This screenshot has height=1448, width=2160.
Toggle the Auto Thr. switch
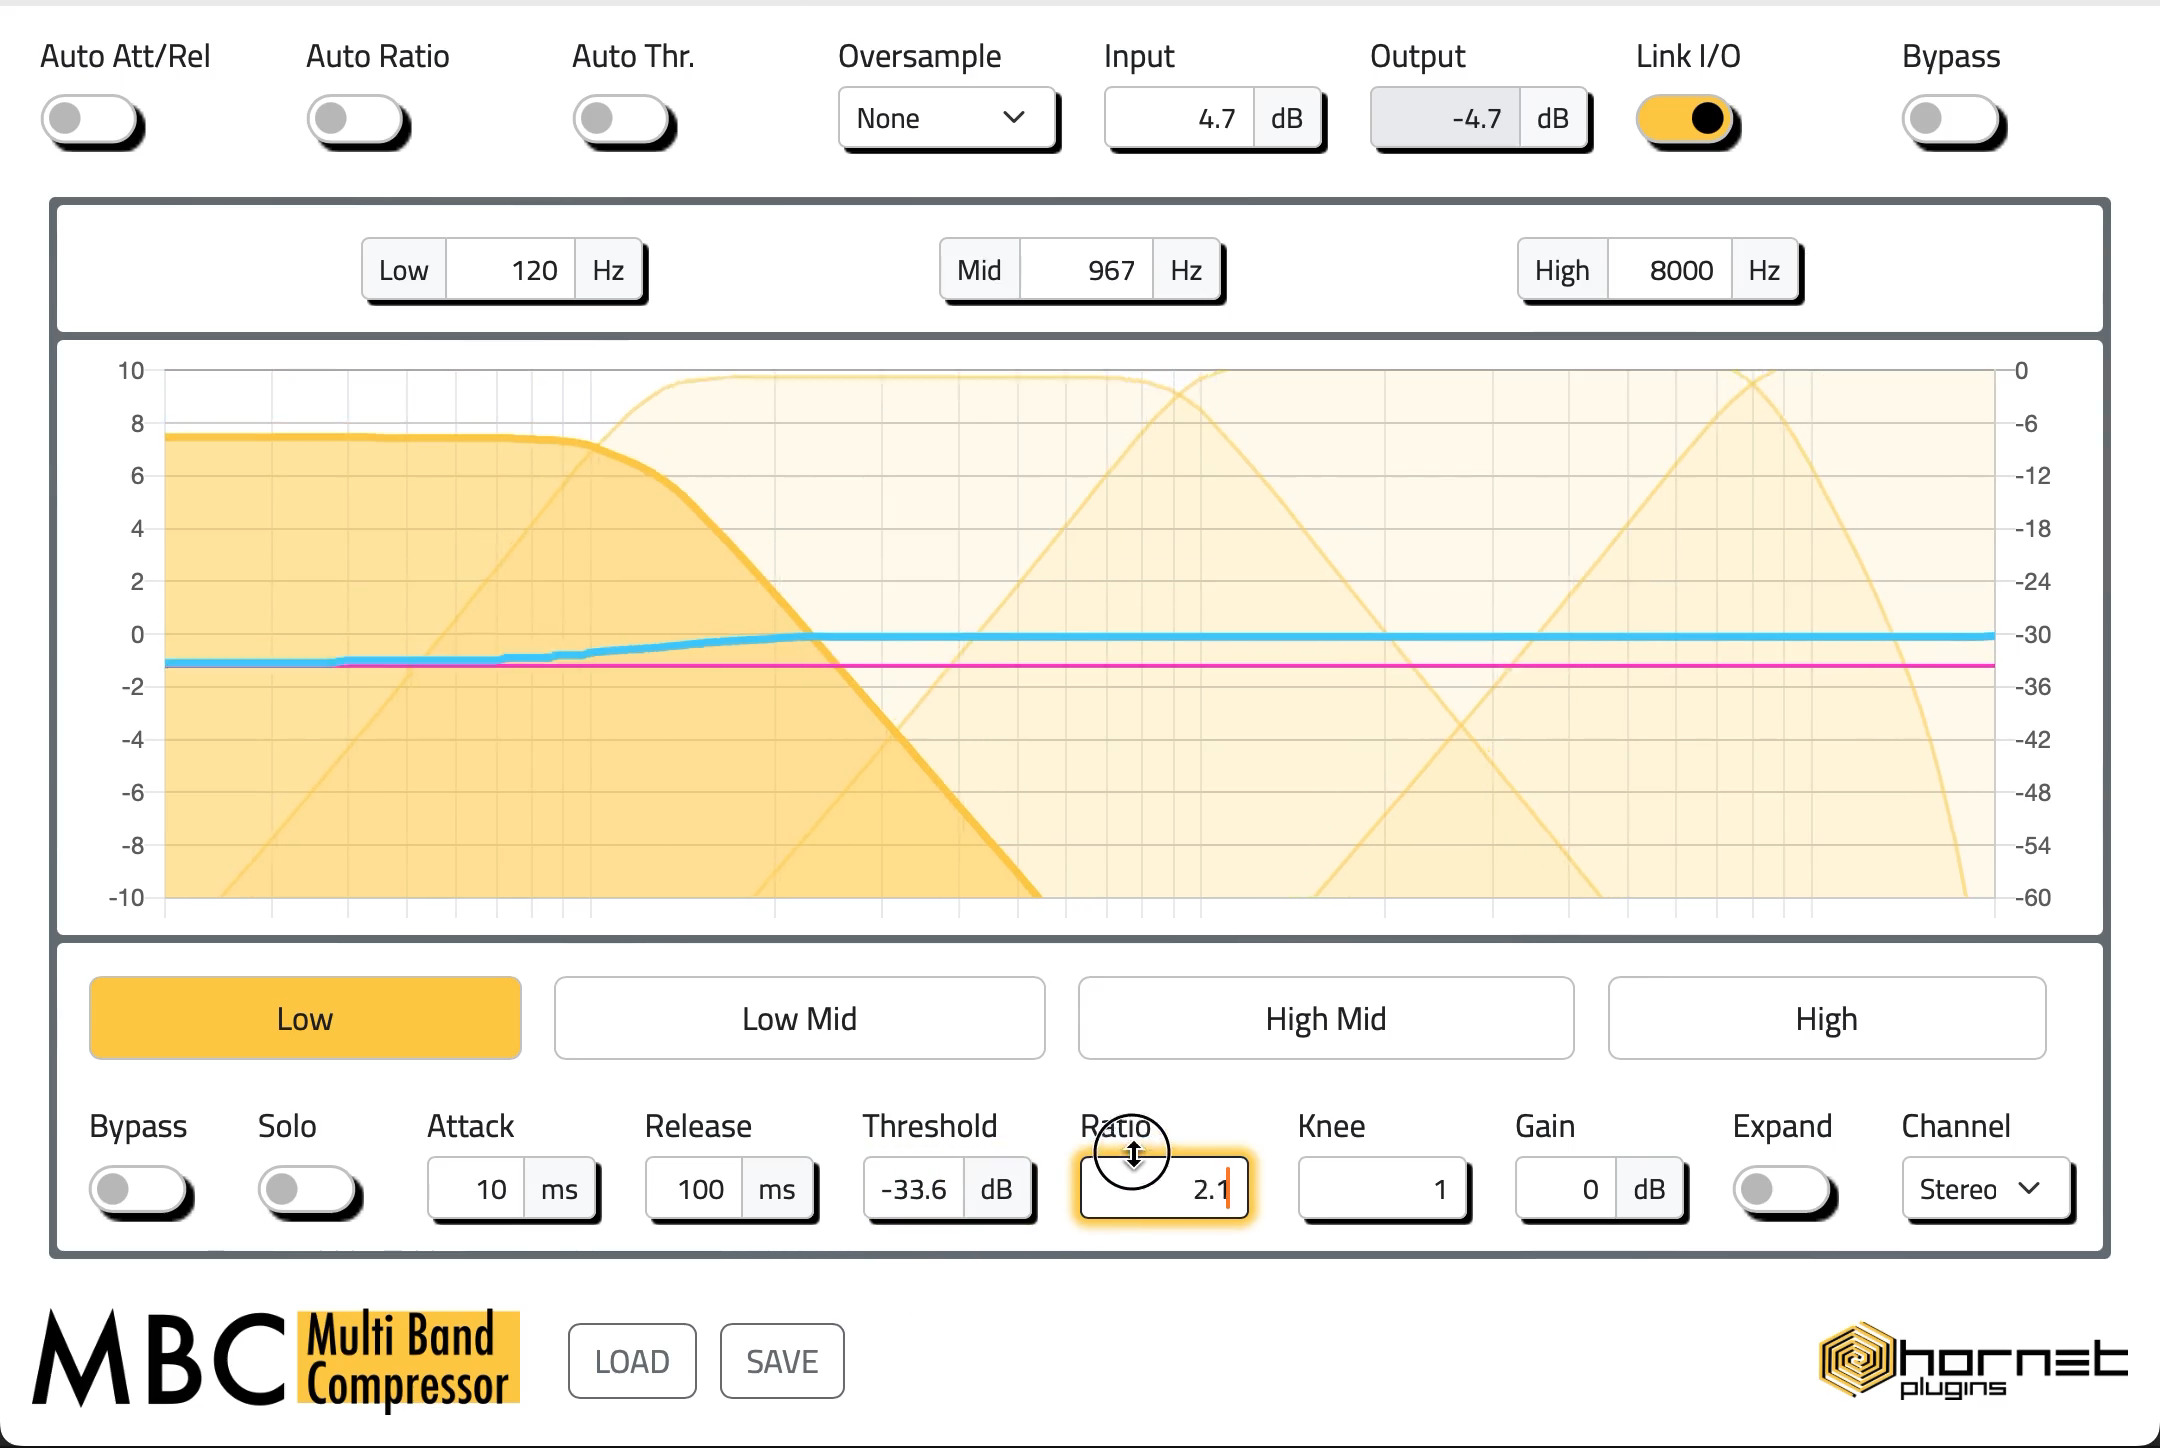point(621,119)
